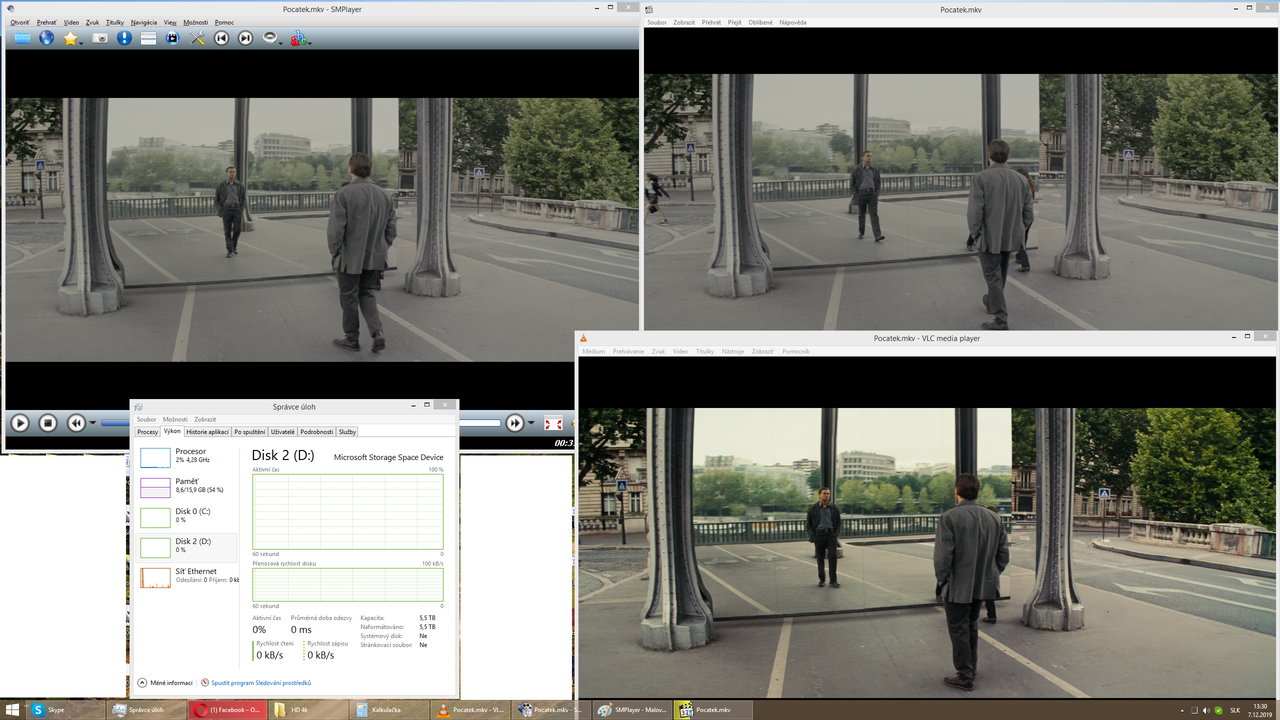Open SMPlayer Možnosti menu
1280x720 pixels.
tap(196, 22)
